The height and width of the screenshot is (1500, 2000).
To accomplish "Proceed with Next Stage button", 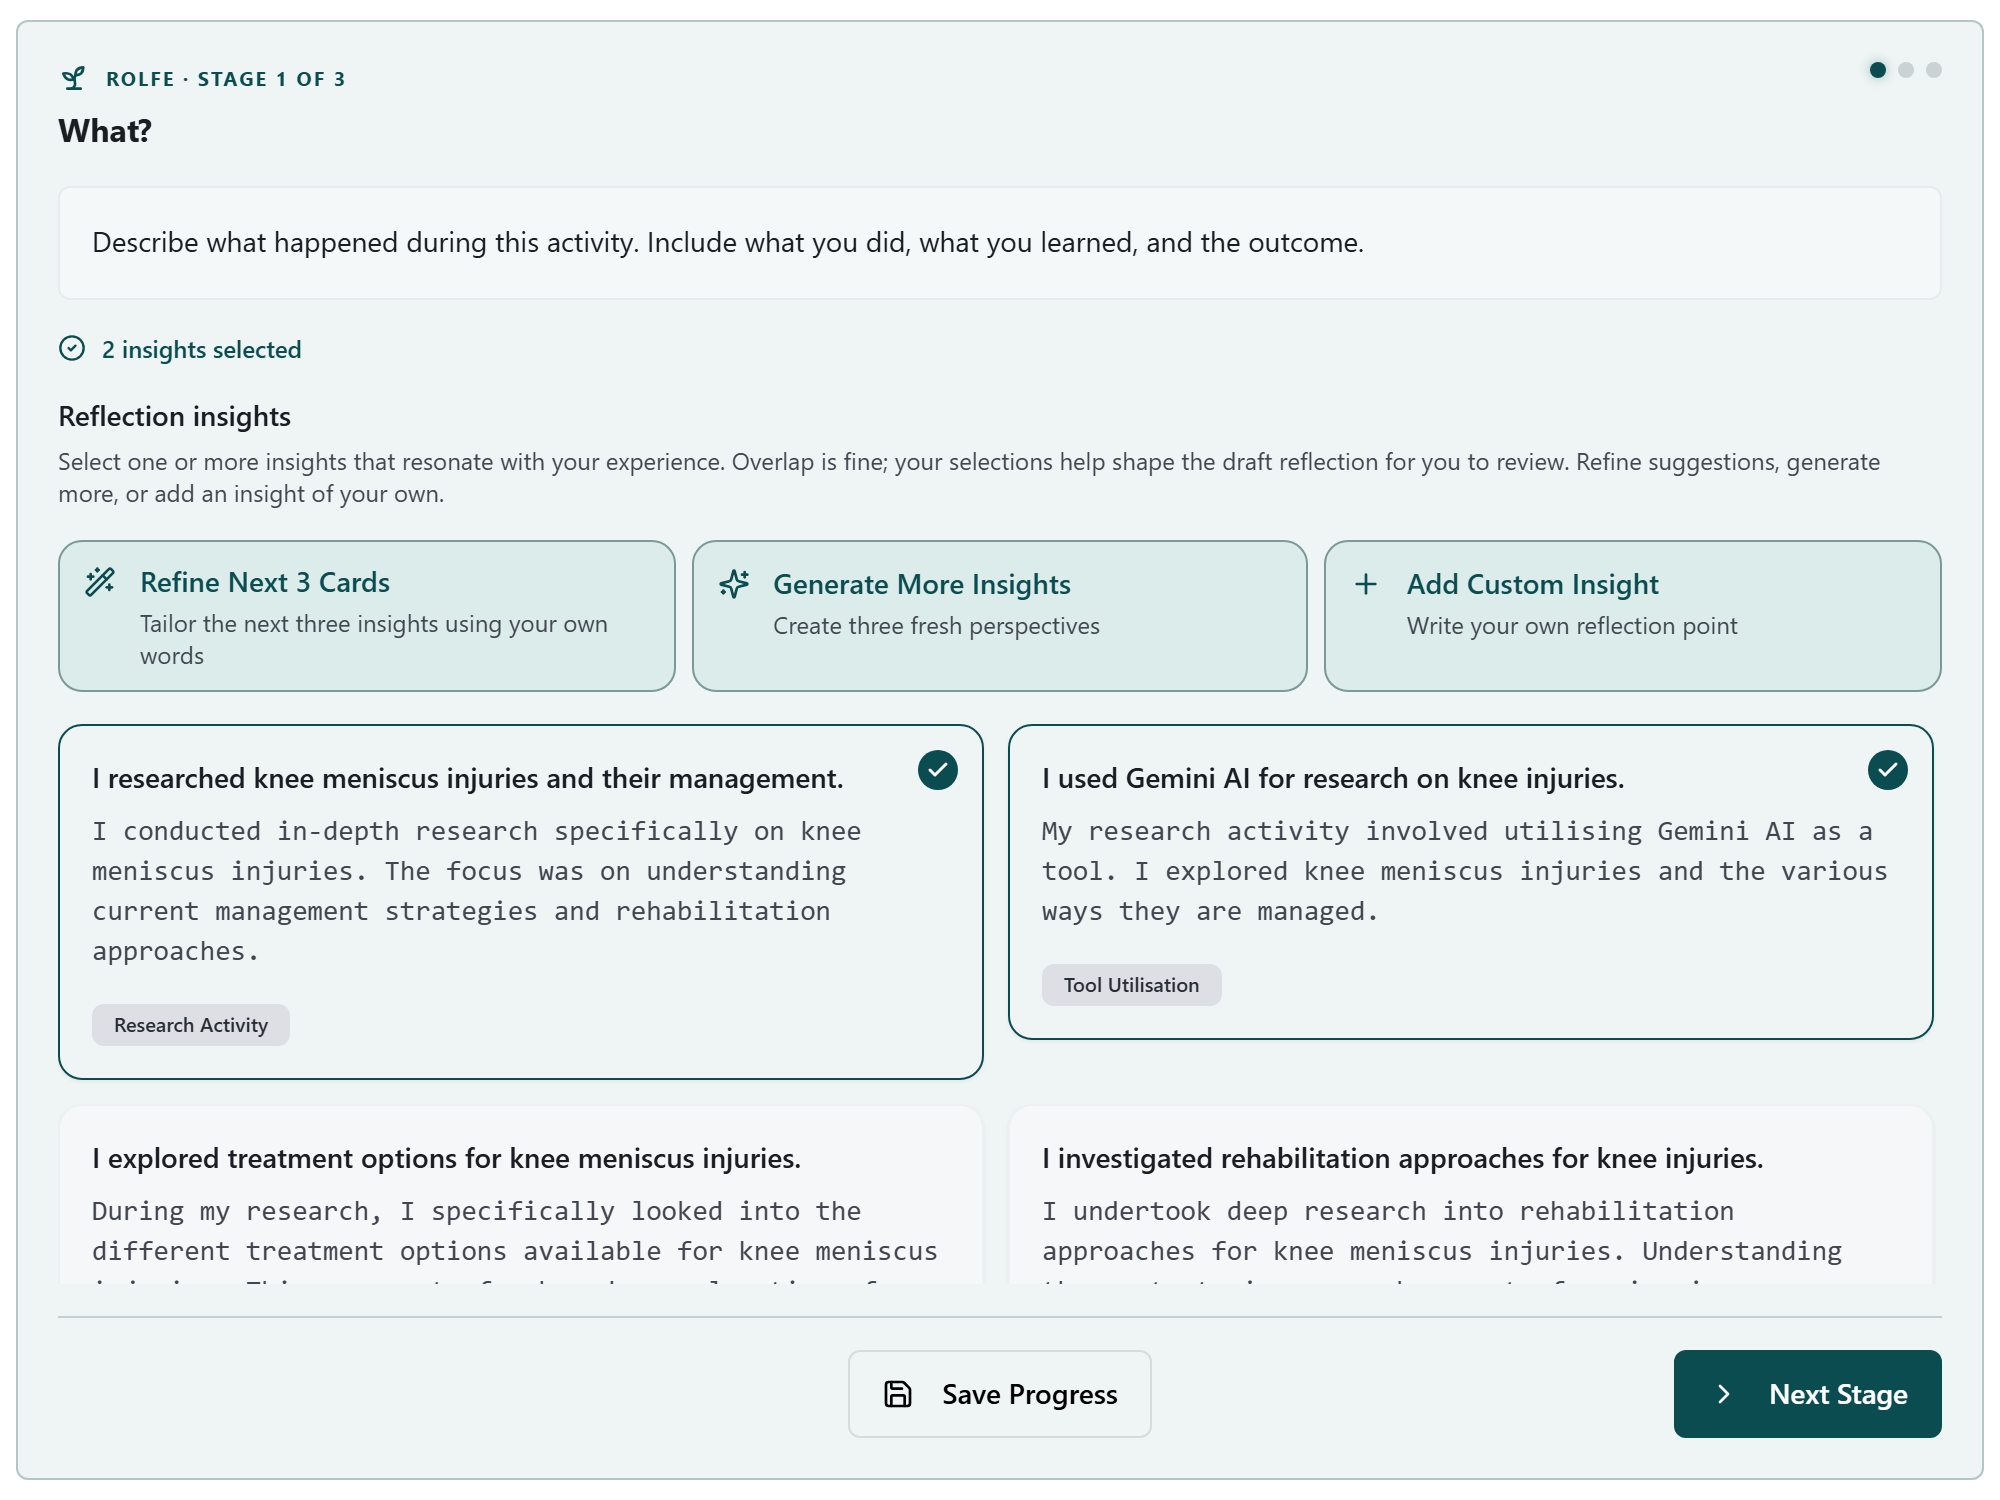I will tap(1808, 1394).
